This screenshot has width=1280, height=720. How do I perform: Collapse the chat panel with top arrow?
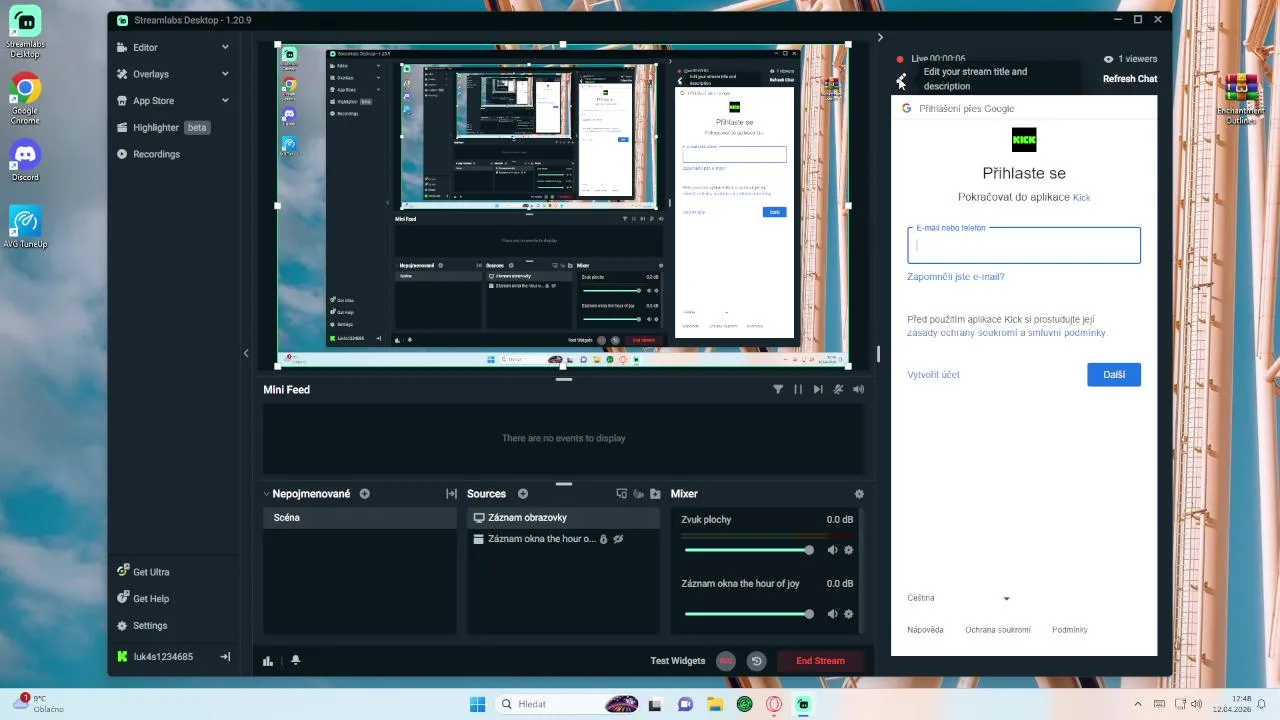coord(880,38)
